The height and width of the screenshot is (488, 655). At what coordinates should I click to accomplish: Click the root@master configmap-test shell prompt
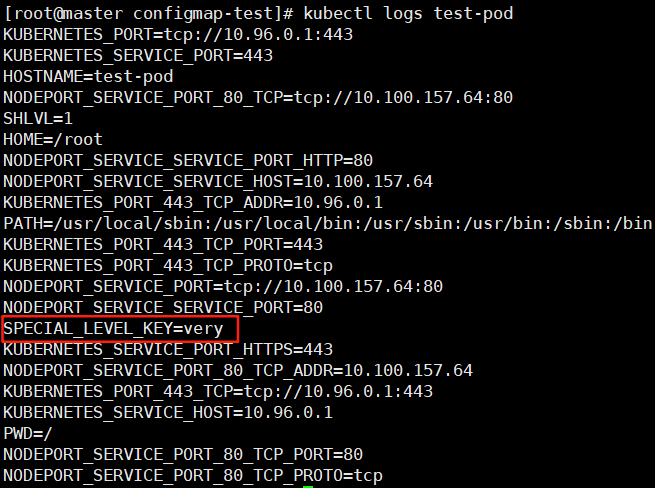[148, 14]
